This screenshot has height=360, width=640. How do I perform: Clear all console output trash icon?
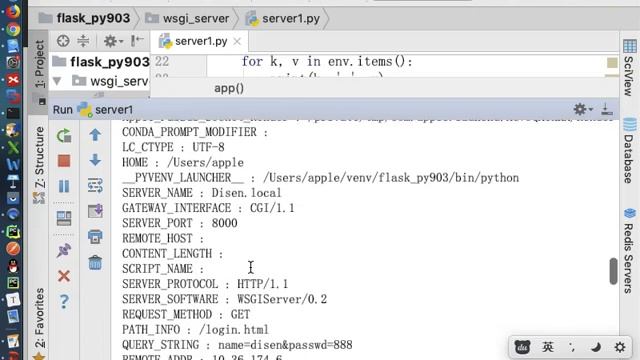pos(95,262)
